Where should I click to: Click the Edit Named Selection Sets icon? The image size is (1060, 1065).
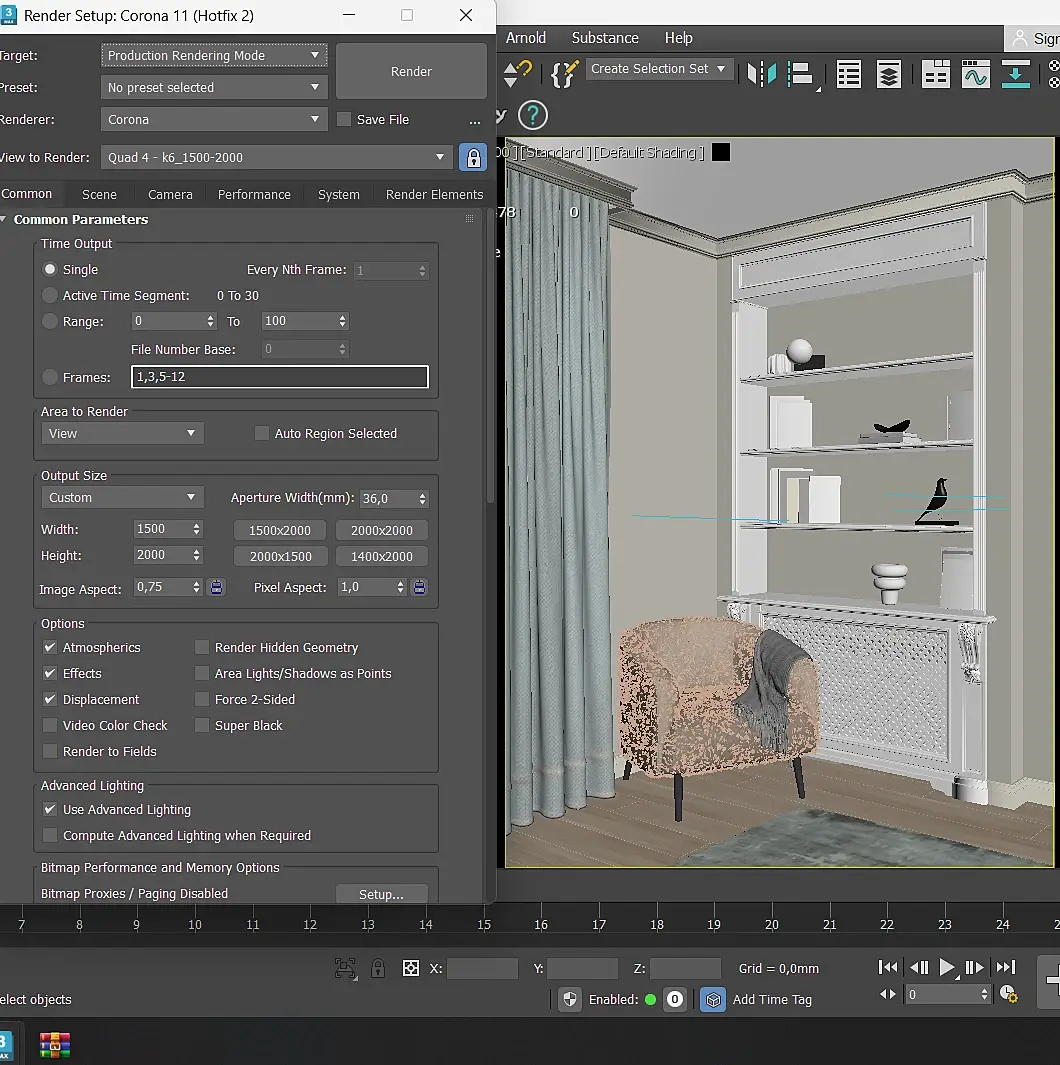coord(567,74)
